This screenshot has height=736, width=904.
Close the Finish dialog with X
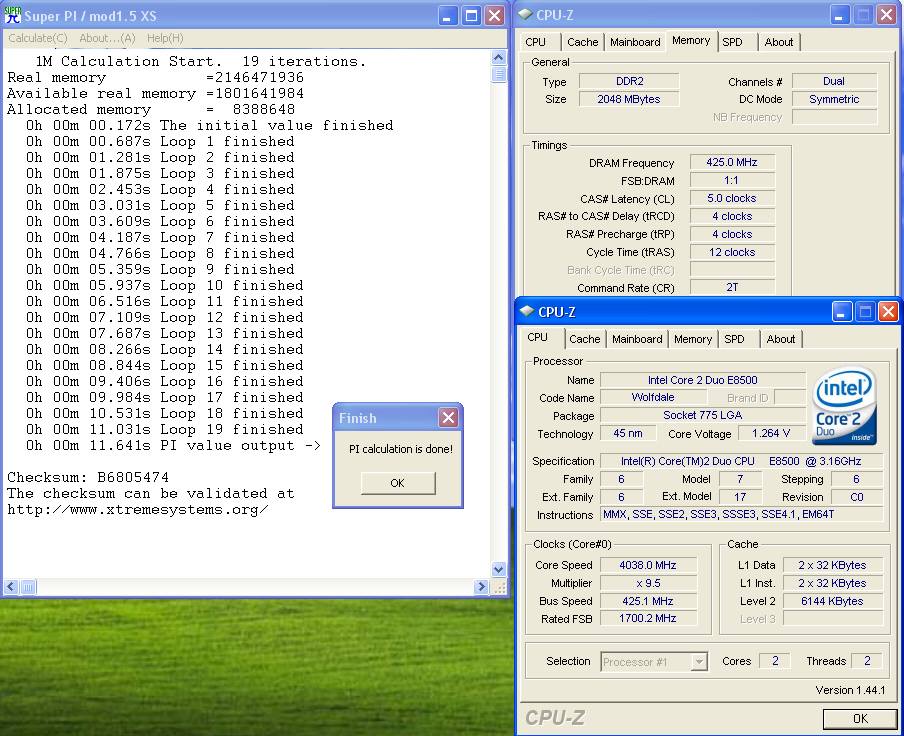click(x=449, y=417)
